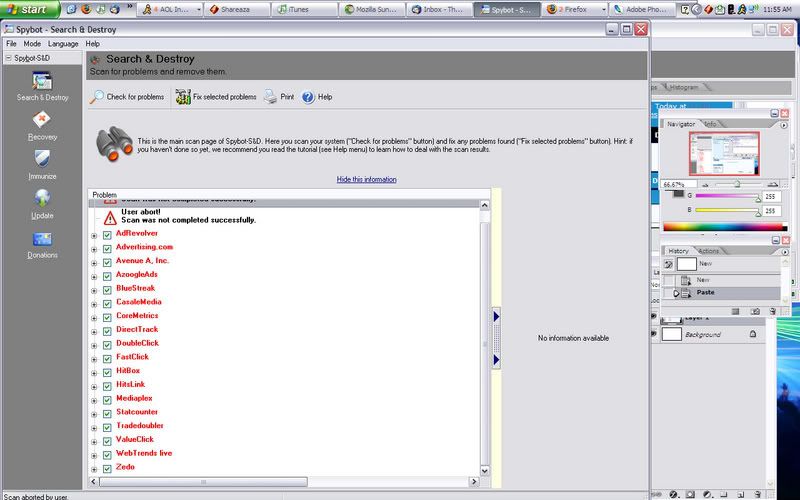The image size is (800, 500).
Task: Click Fix selected problems
Action: pyautogui.click(x=216, y=96)
